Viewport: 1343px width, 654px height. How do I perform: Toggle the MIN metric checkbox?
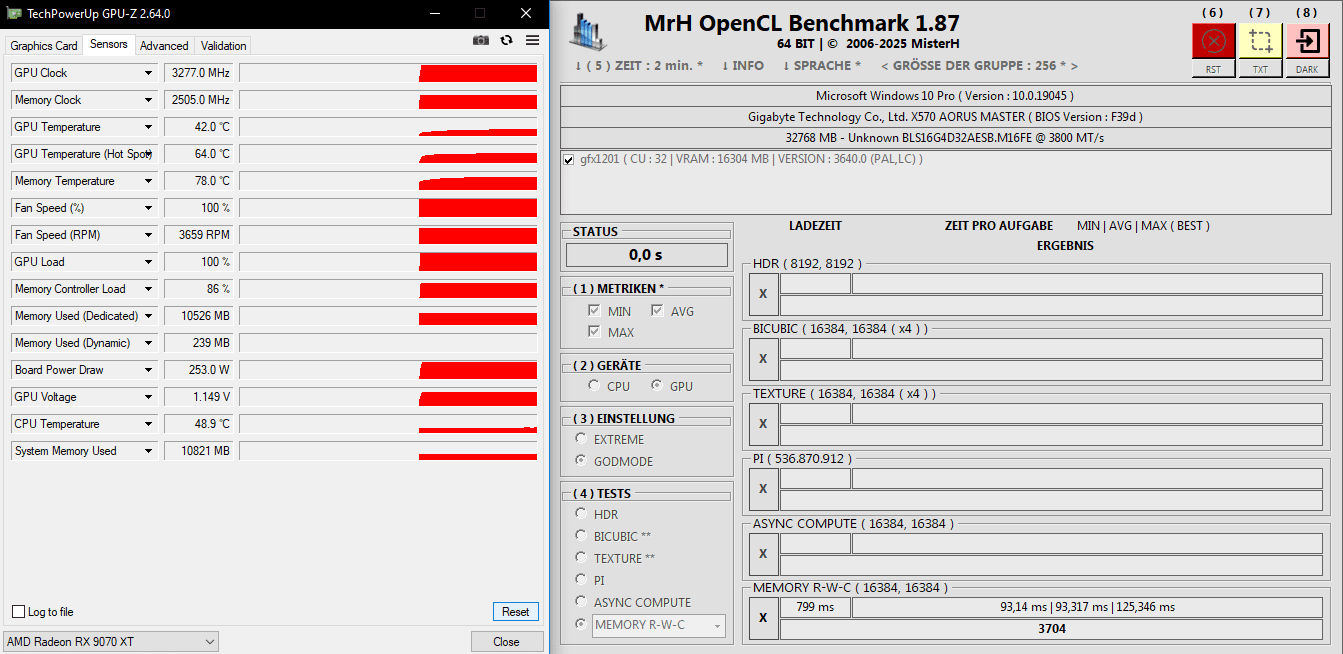[x=595, y=311]
